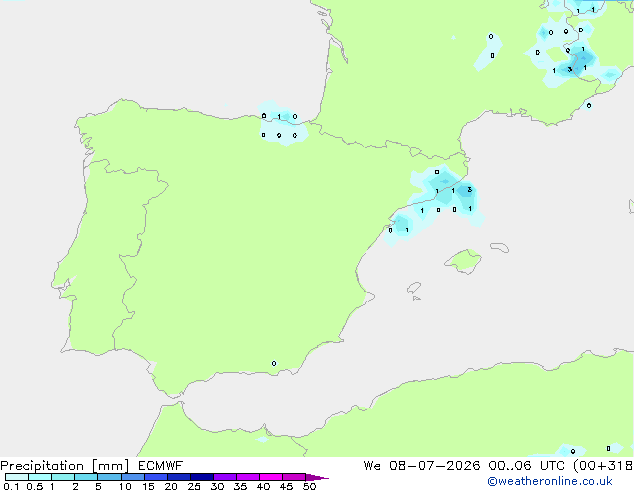This screenshot has height=490, width=634.
Task: Click the legend value label '25'
Action: tap(194, 486)
